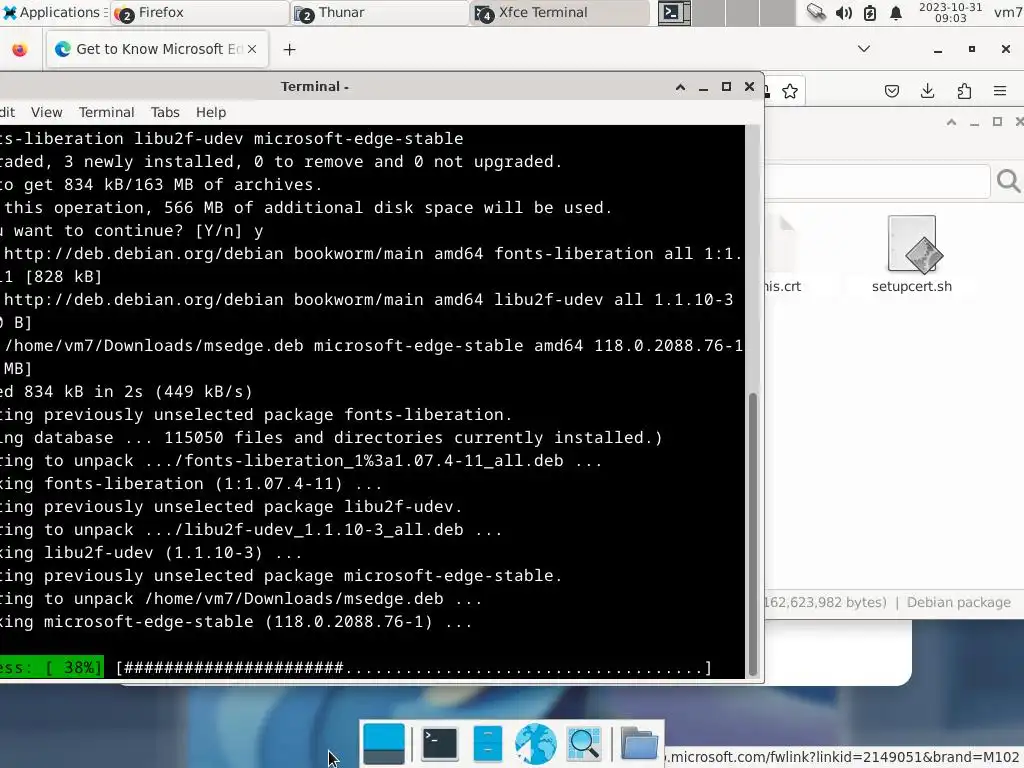Switch to the Xfce Terminal taskbar button

559,12
